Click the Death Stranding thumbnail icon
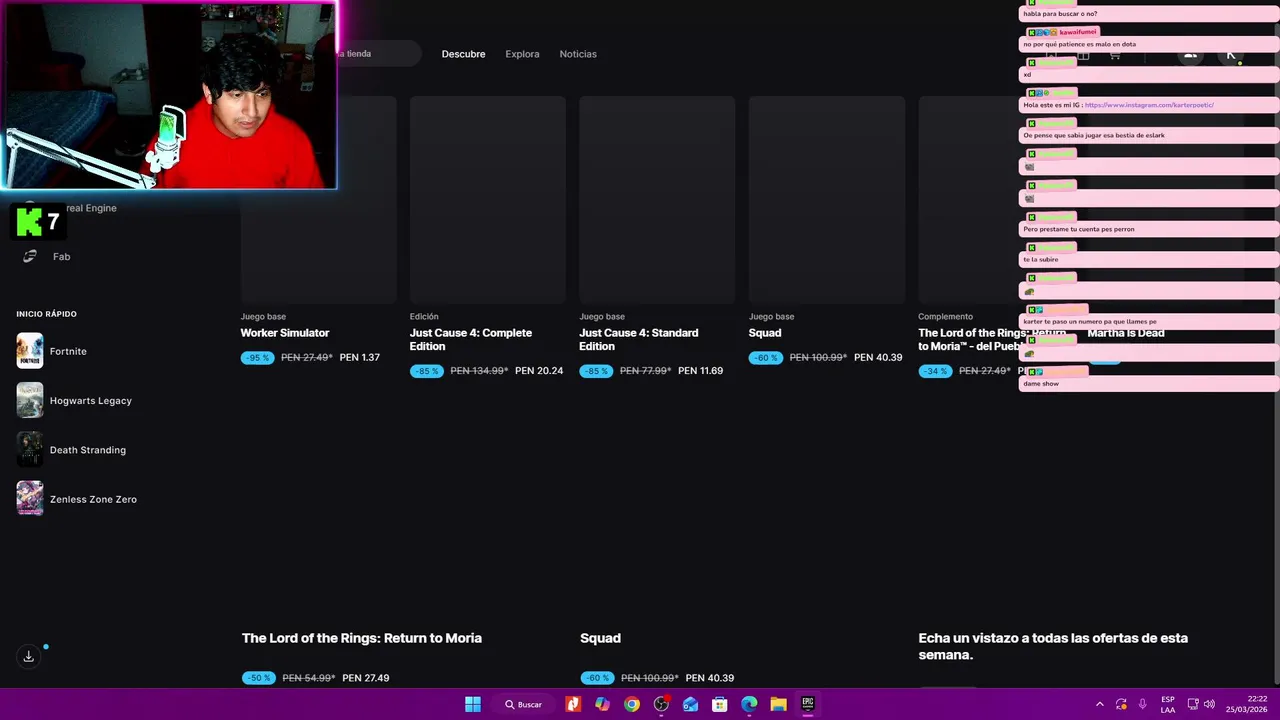This screenshot has height=720, width=1280. click(x=29, y=449)
